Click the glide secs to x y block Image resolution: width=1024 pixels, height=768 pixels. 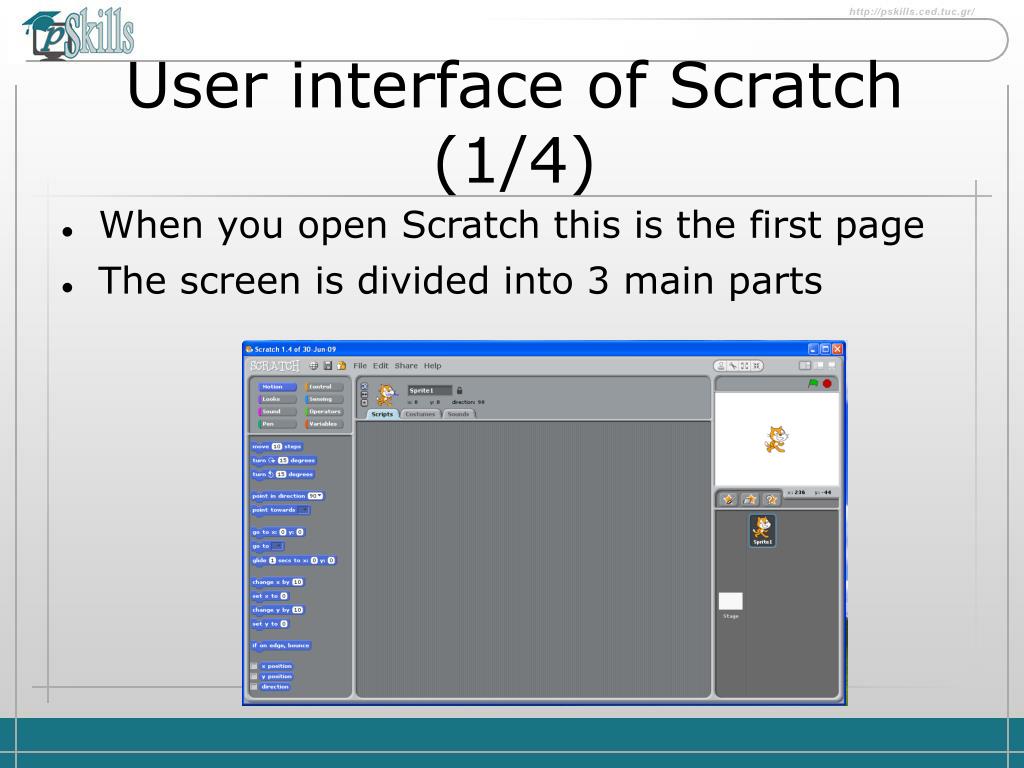[294, 560]
